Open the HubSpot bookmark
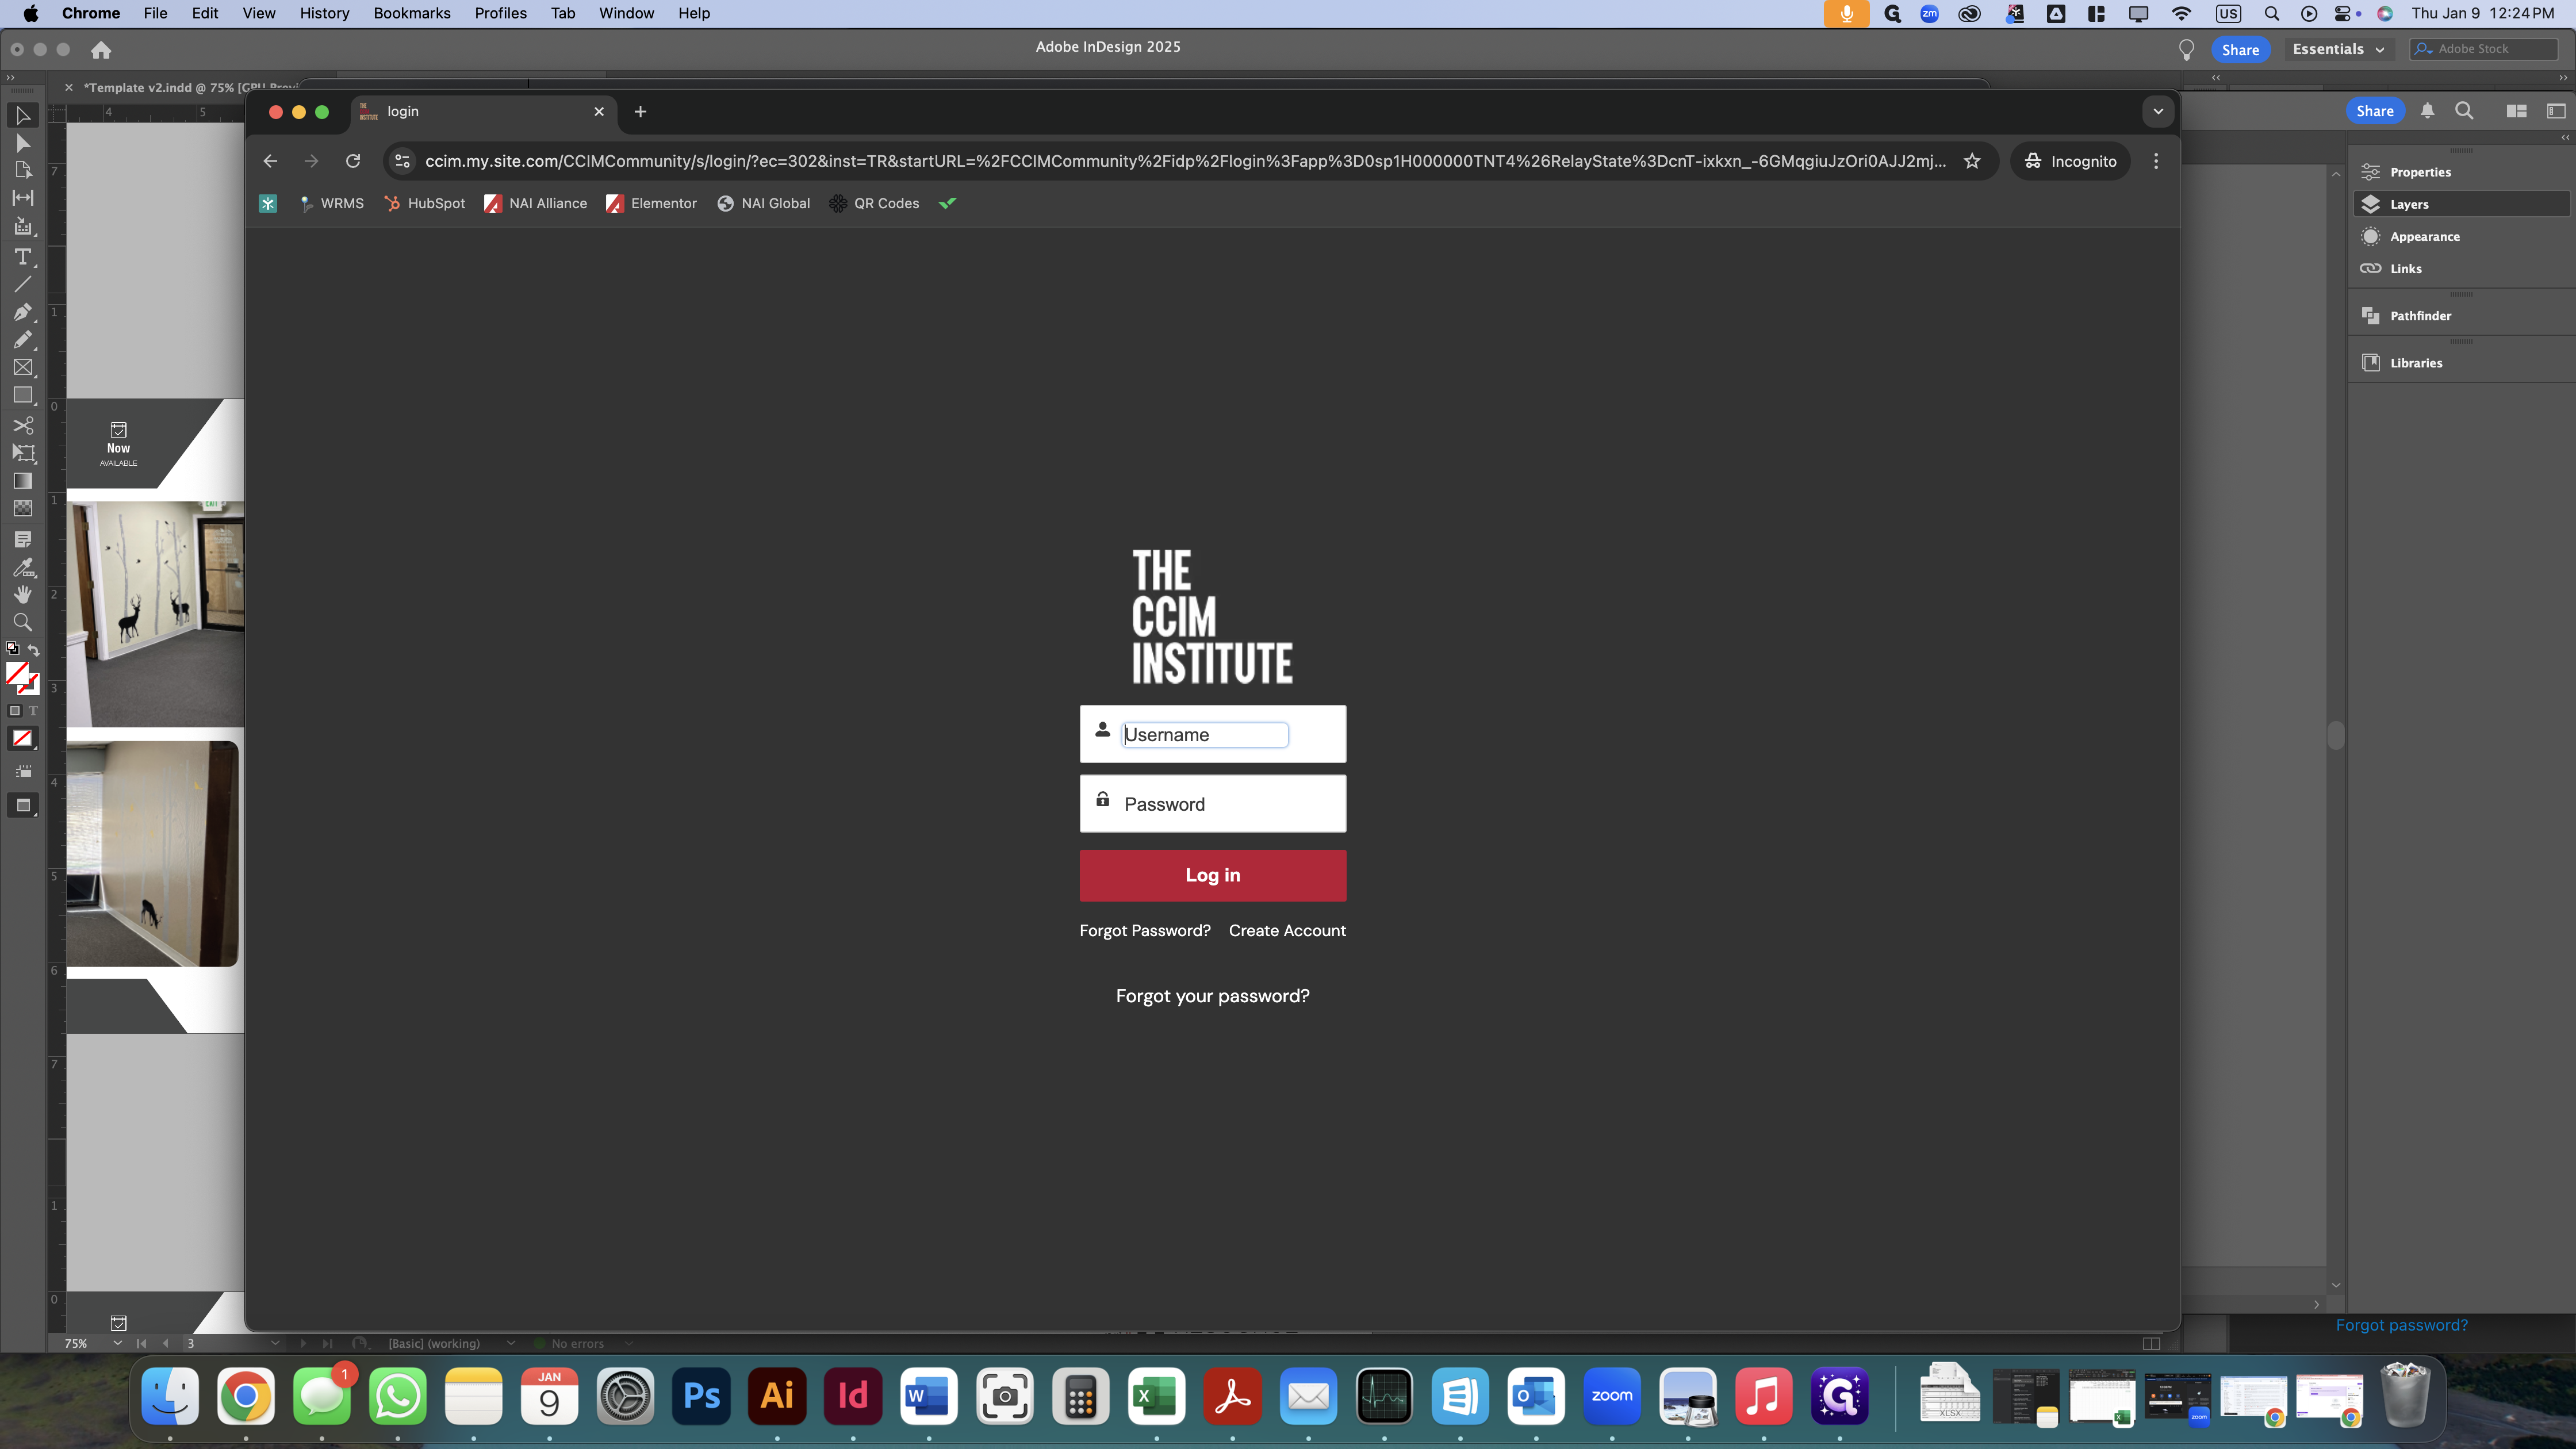This screenshot has height=1449, width=2576. click(425, 203)
